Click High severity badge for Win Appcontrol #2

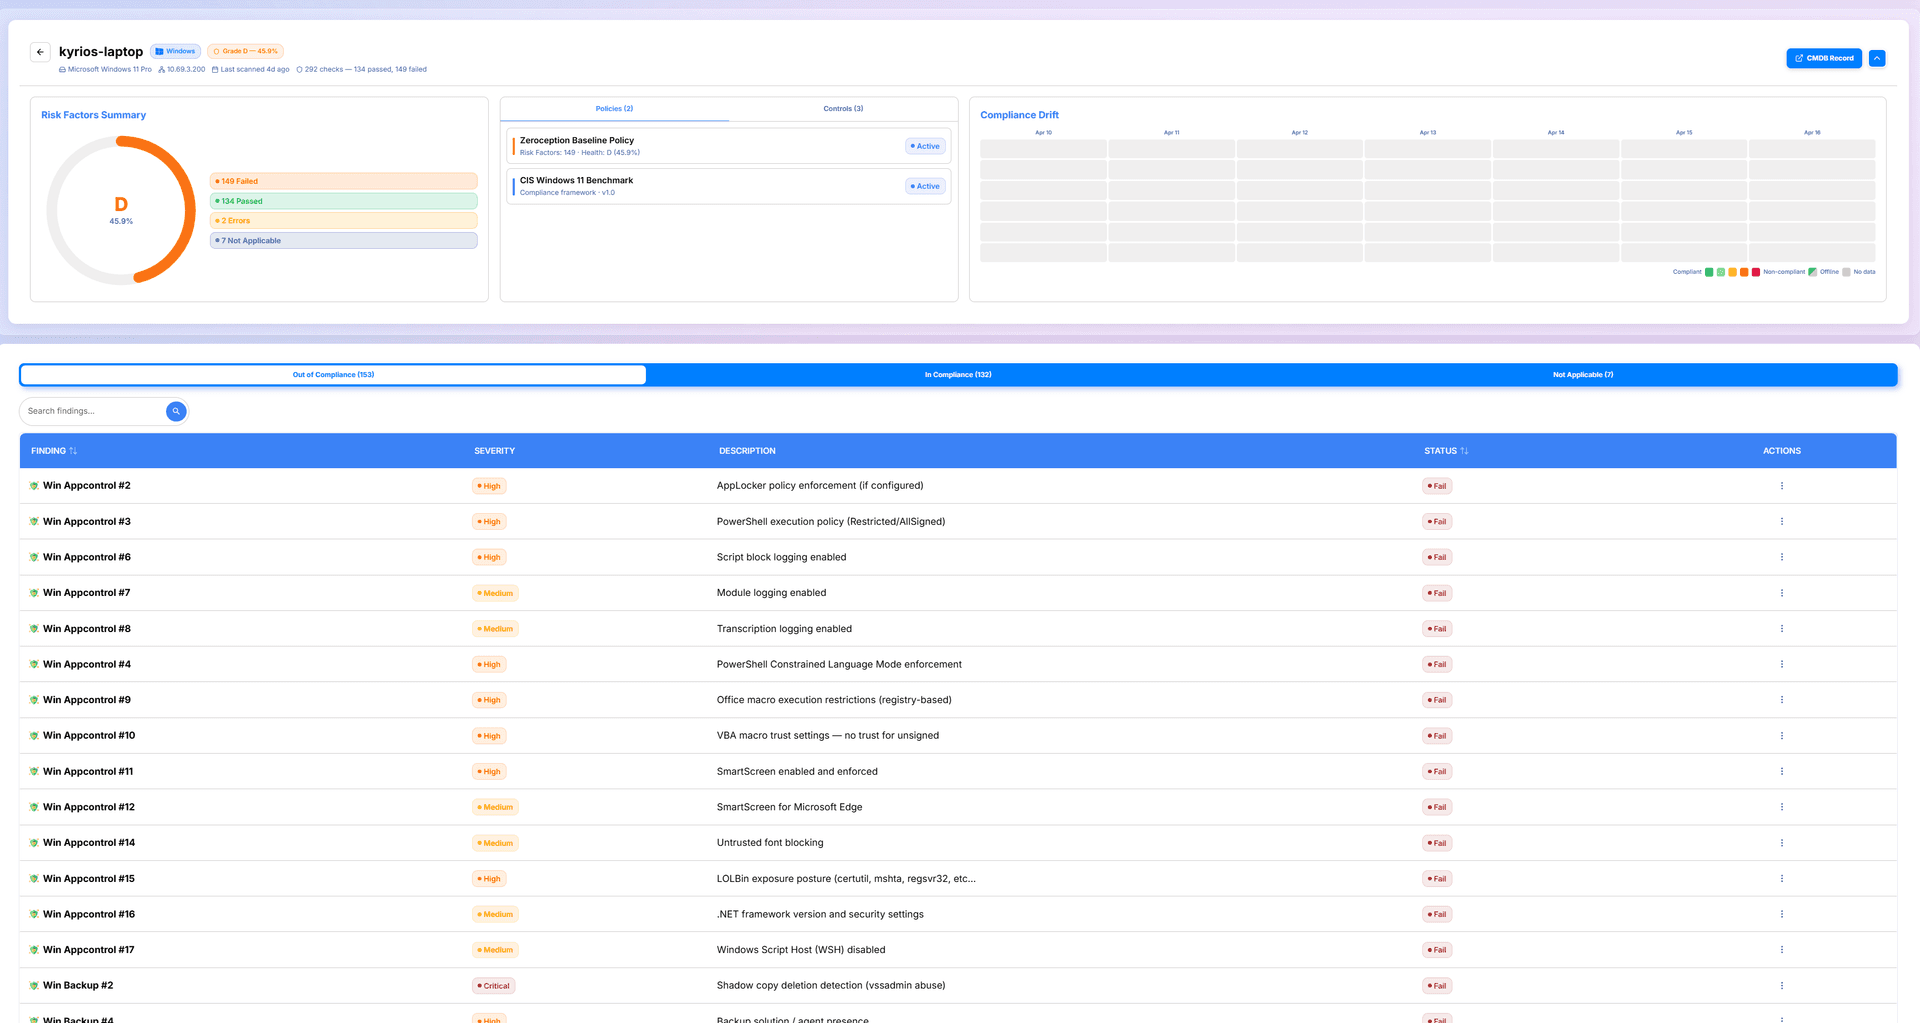click(x=489, y=486)
